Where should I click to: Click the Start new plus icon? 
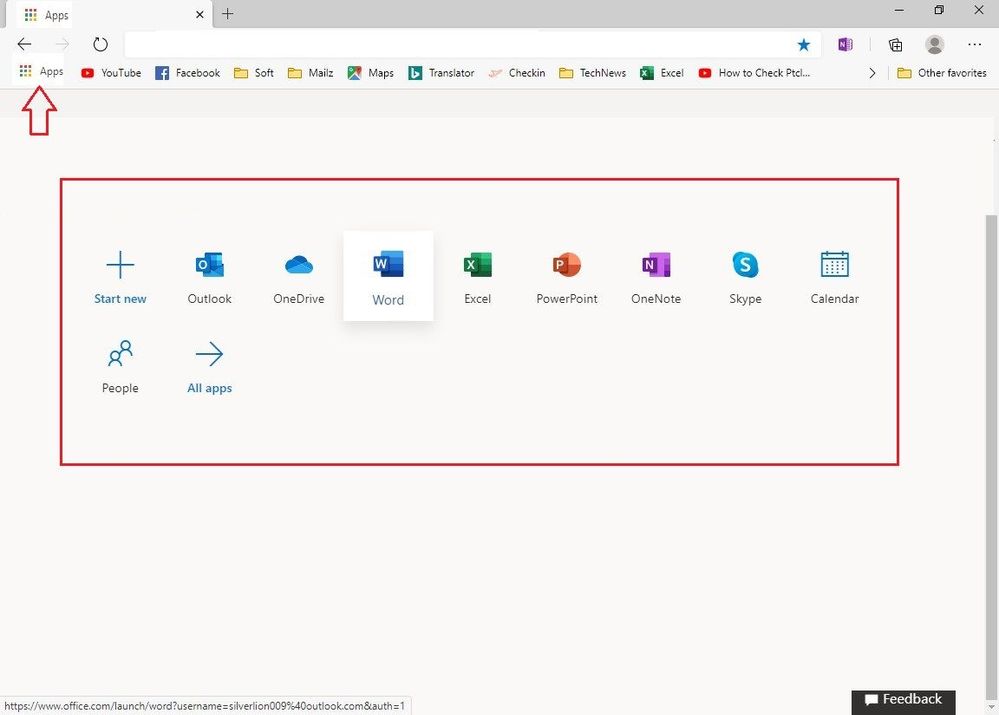120,264
